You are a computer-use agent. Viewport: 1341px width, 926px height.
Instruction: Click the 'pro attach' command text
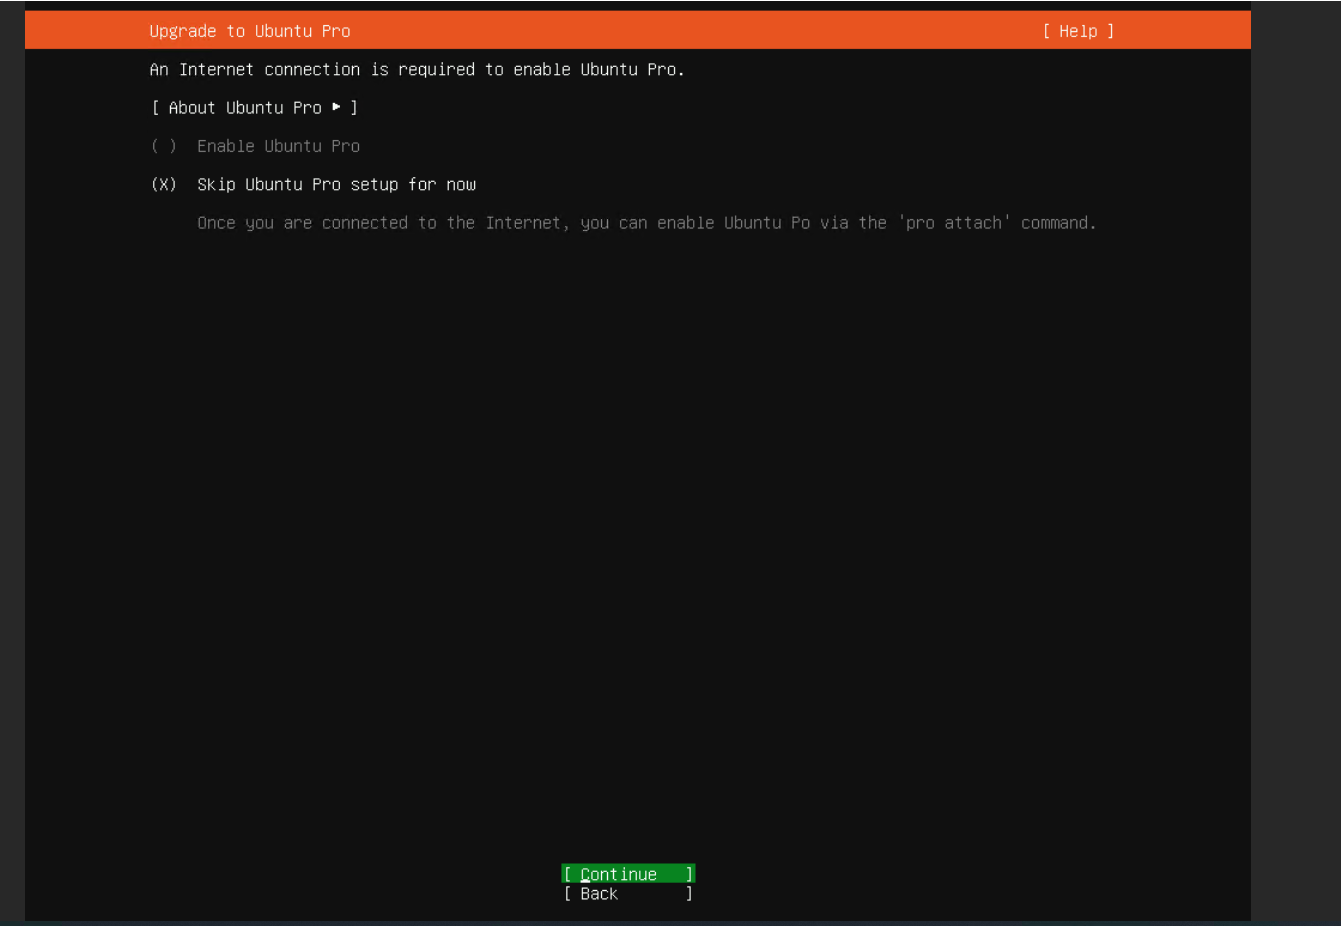(955, 223)
